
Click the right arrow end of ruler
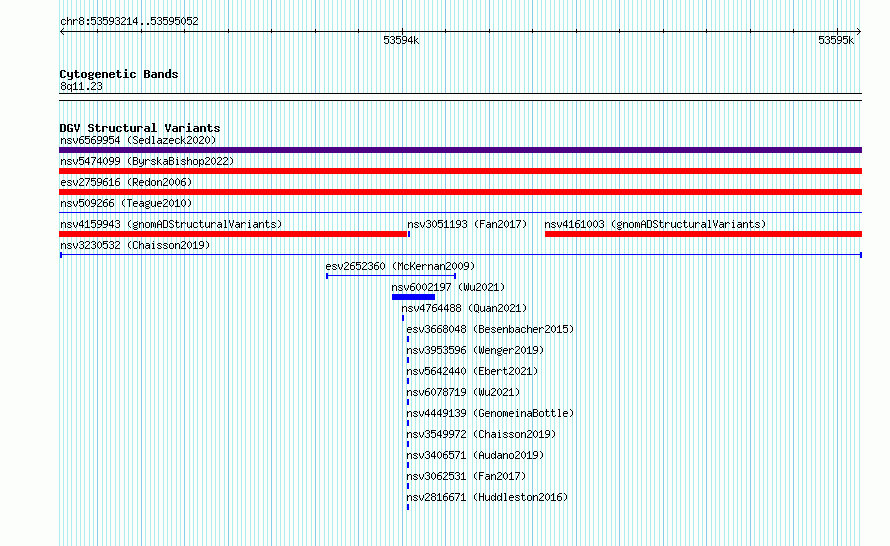(859, 31)
